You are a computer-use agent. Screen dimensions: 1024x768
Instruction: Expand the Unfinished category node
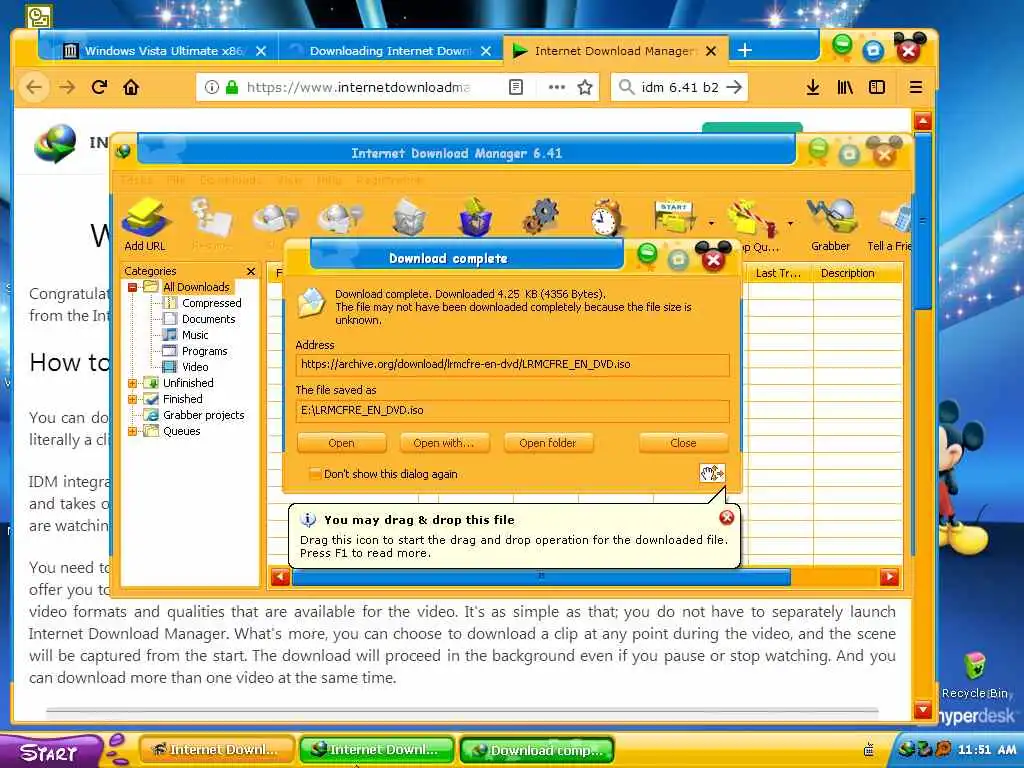(133, 383)
